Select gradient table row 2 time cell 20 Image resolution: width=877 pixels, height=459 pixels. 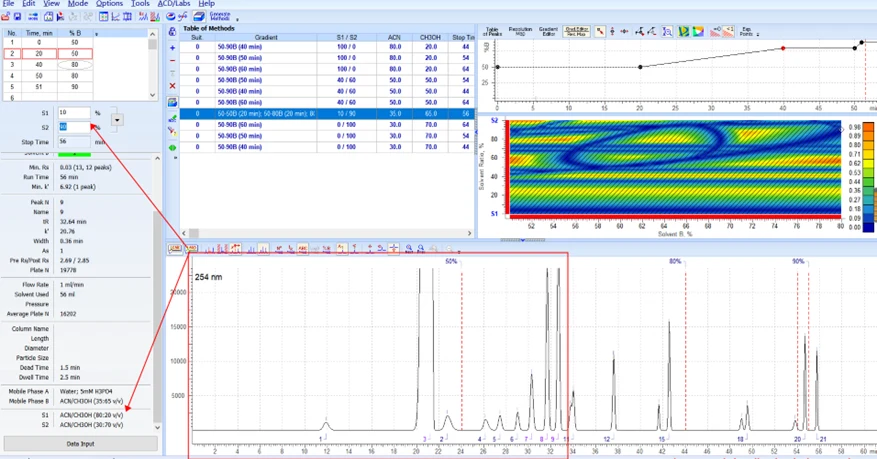39,54
